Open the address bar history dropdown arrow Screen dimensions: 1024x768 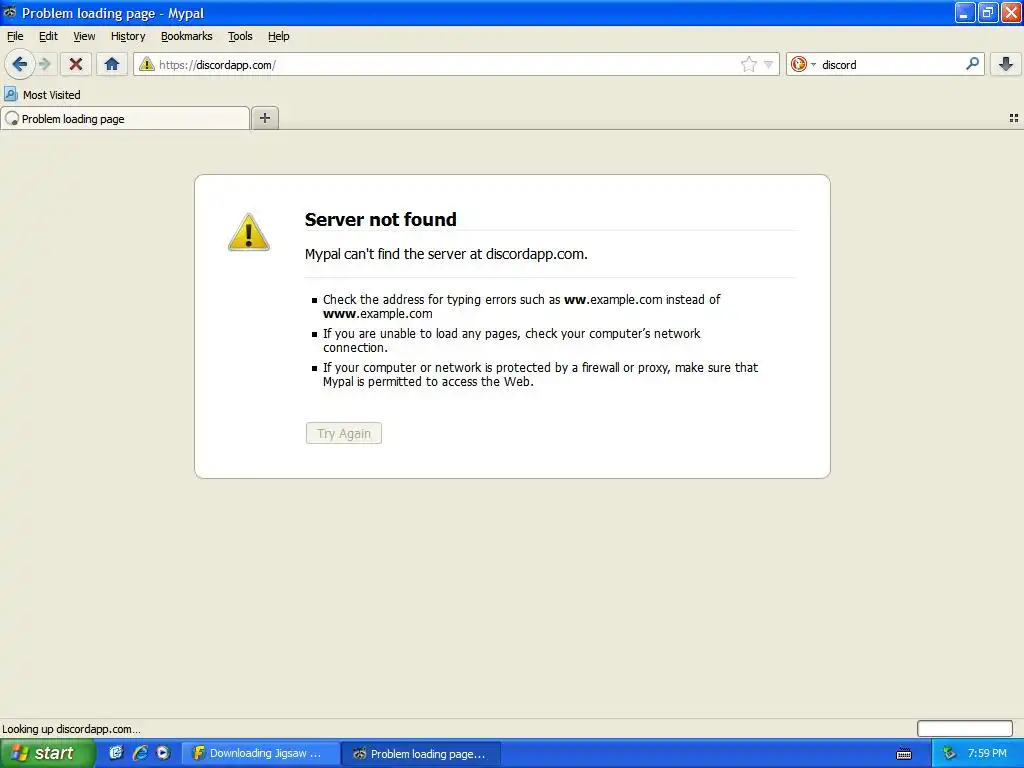coord(769,64)
